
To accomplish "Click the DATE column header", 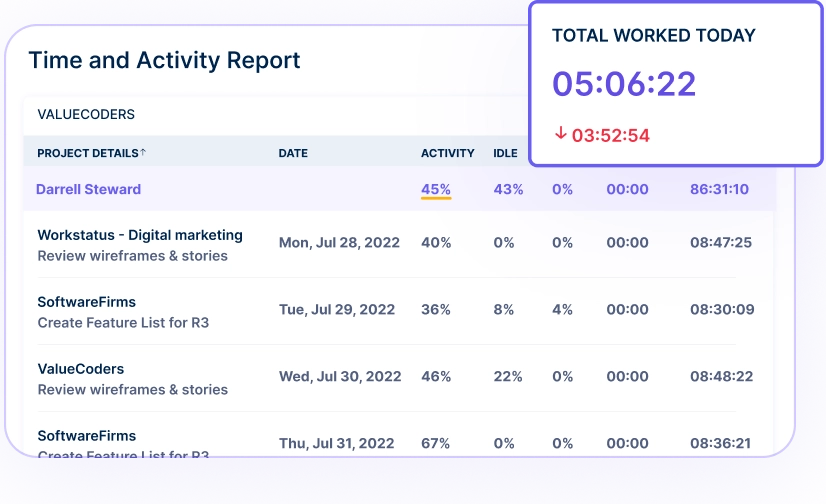I will 293,153.
